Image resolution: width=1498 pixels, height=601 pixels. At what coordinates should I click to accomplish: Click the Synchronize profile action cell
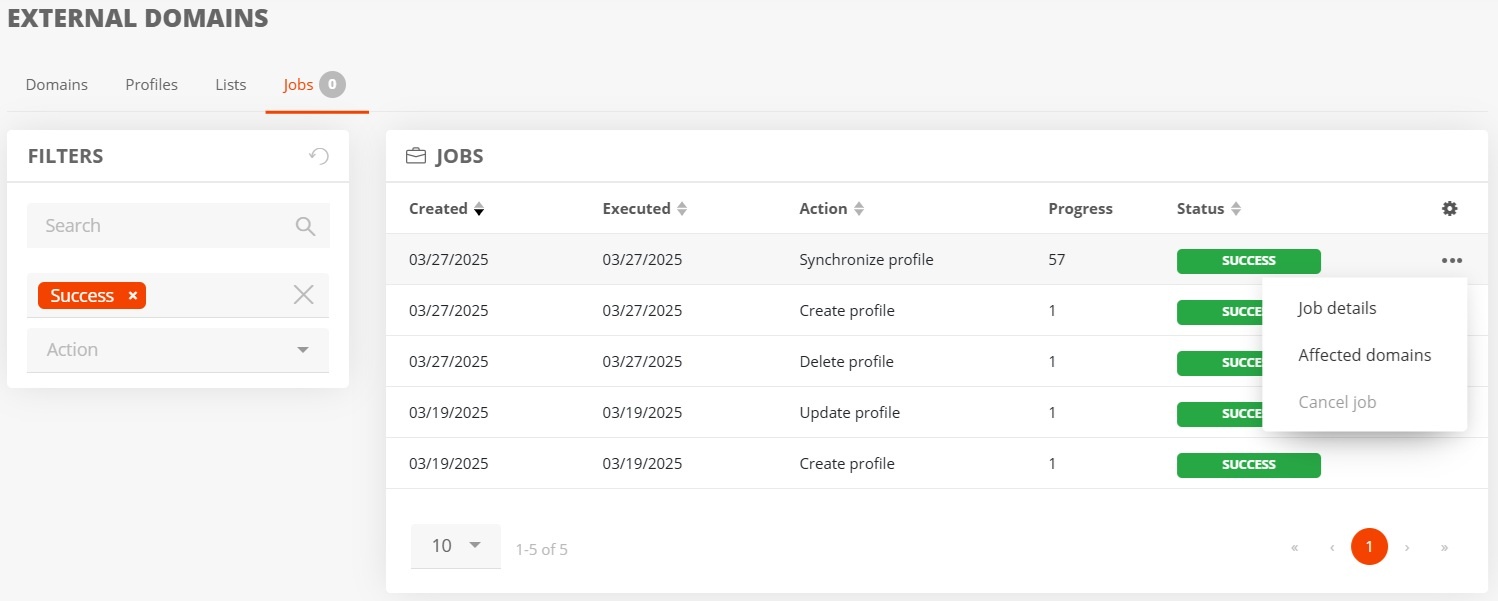866,260
